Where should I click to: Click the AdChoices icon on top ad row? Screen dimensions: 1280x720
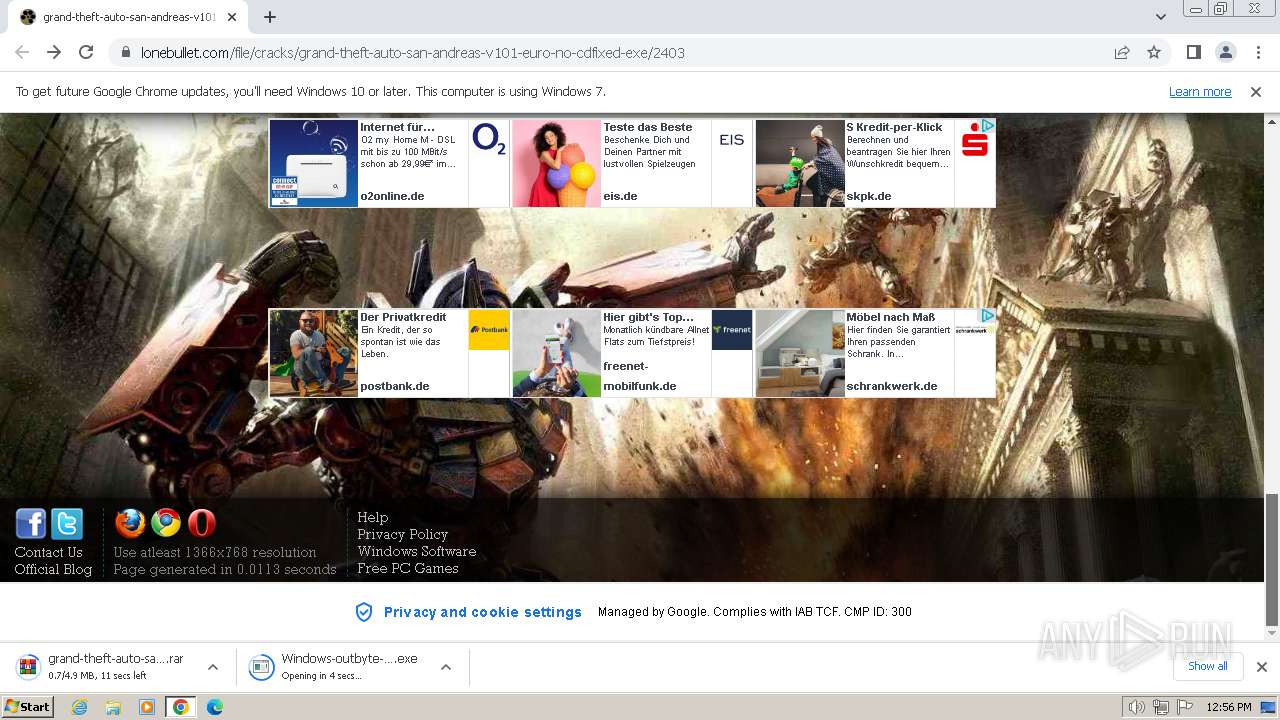[987, 126]
